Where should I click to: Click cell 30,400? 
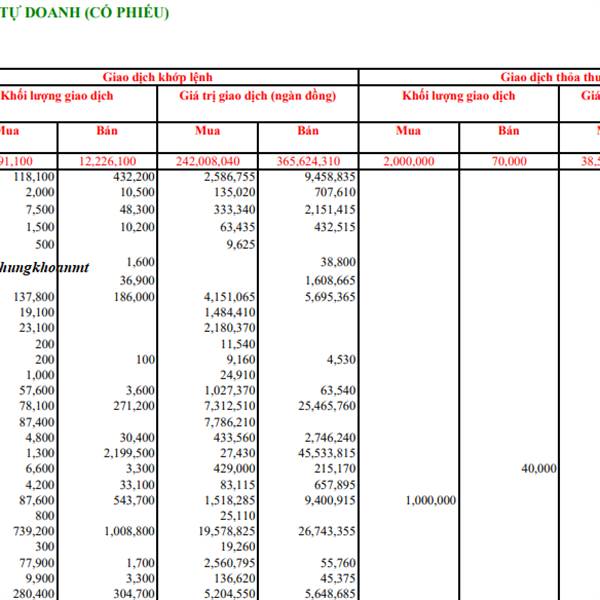coord(138,437)
